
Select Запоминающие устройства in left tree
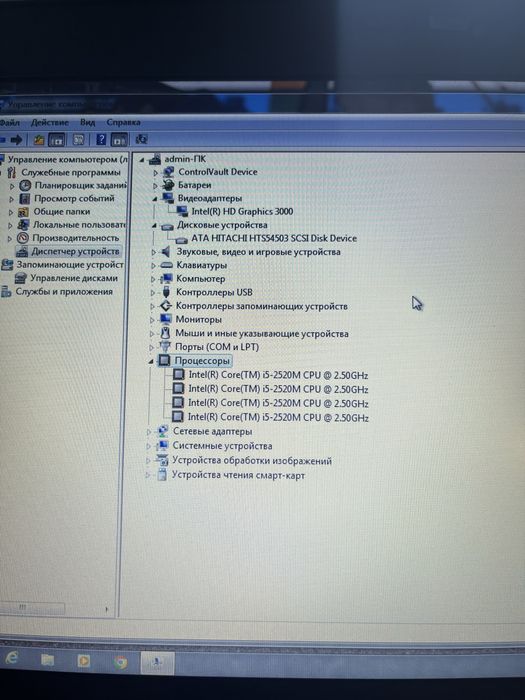(x=70, y=265)
